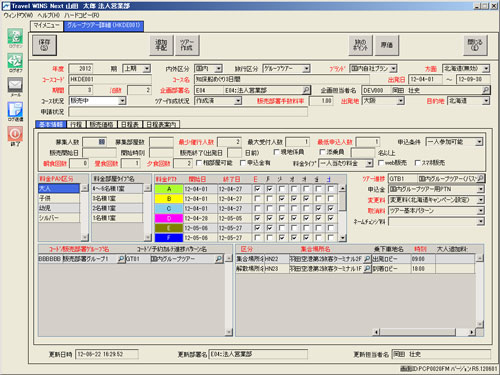Open the 申込条件 一人参加可能 dropdown
Image resolution: width=500 pixels, height=375 pixels.
[x=479, y=142]
